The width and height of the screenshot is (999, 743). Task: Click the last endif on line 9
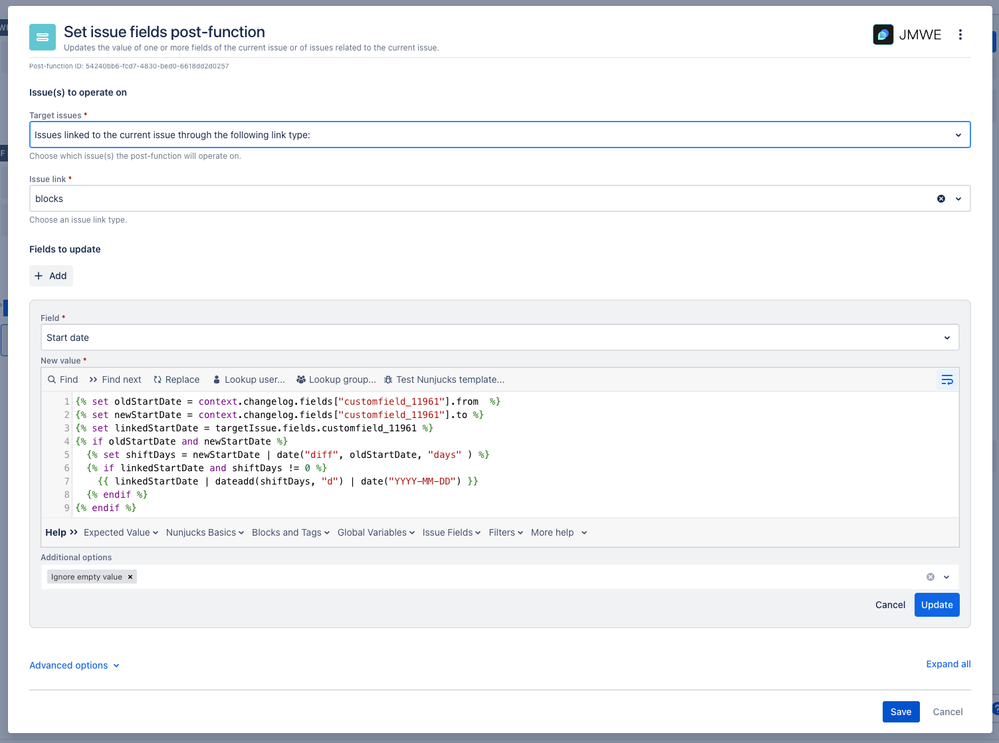(x=106, y=508)
